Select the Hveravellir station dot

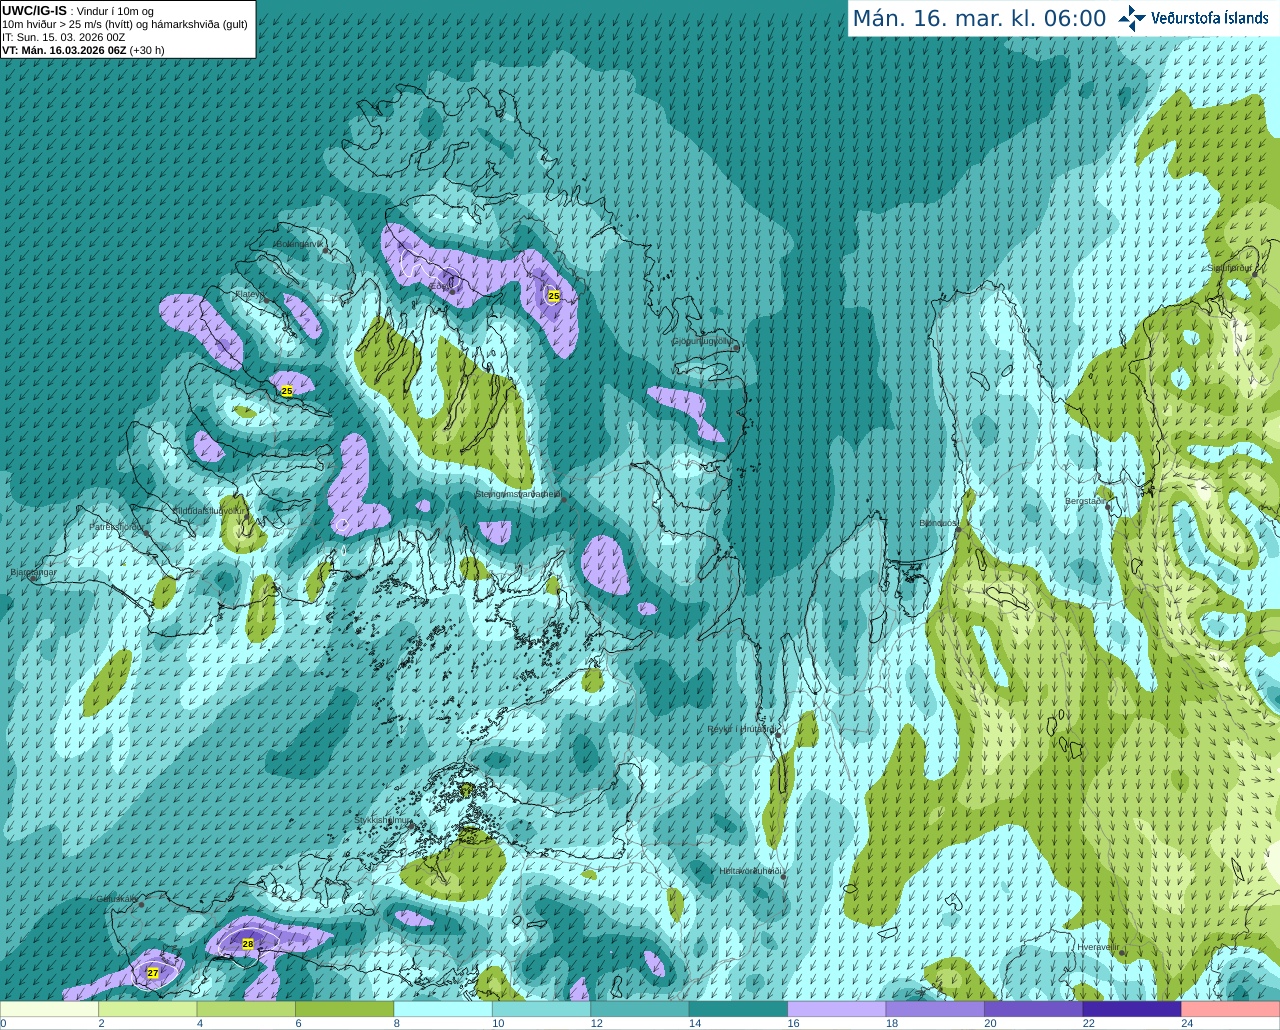(x=1122, y=953)
